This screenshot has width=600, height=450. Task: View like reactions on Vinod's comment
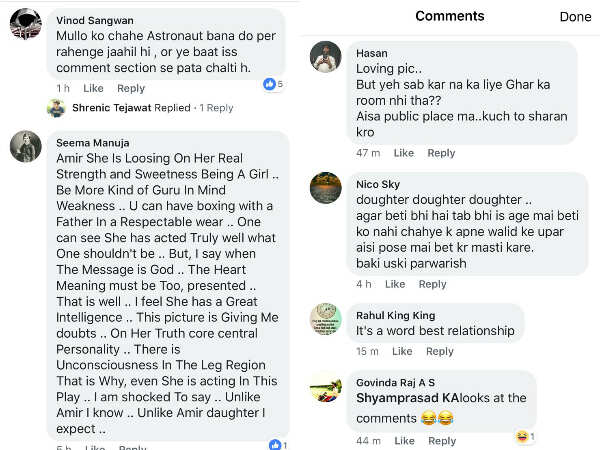click(x=273, y=84)
